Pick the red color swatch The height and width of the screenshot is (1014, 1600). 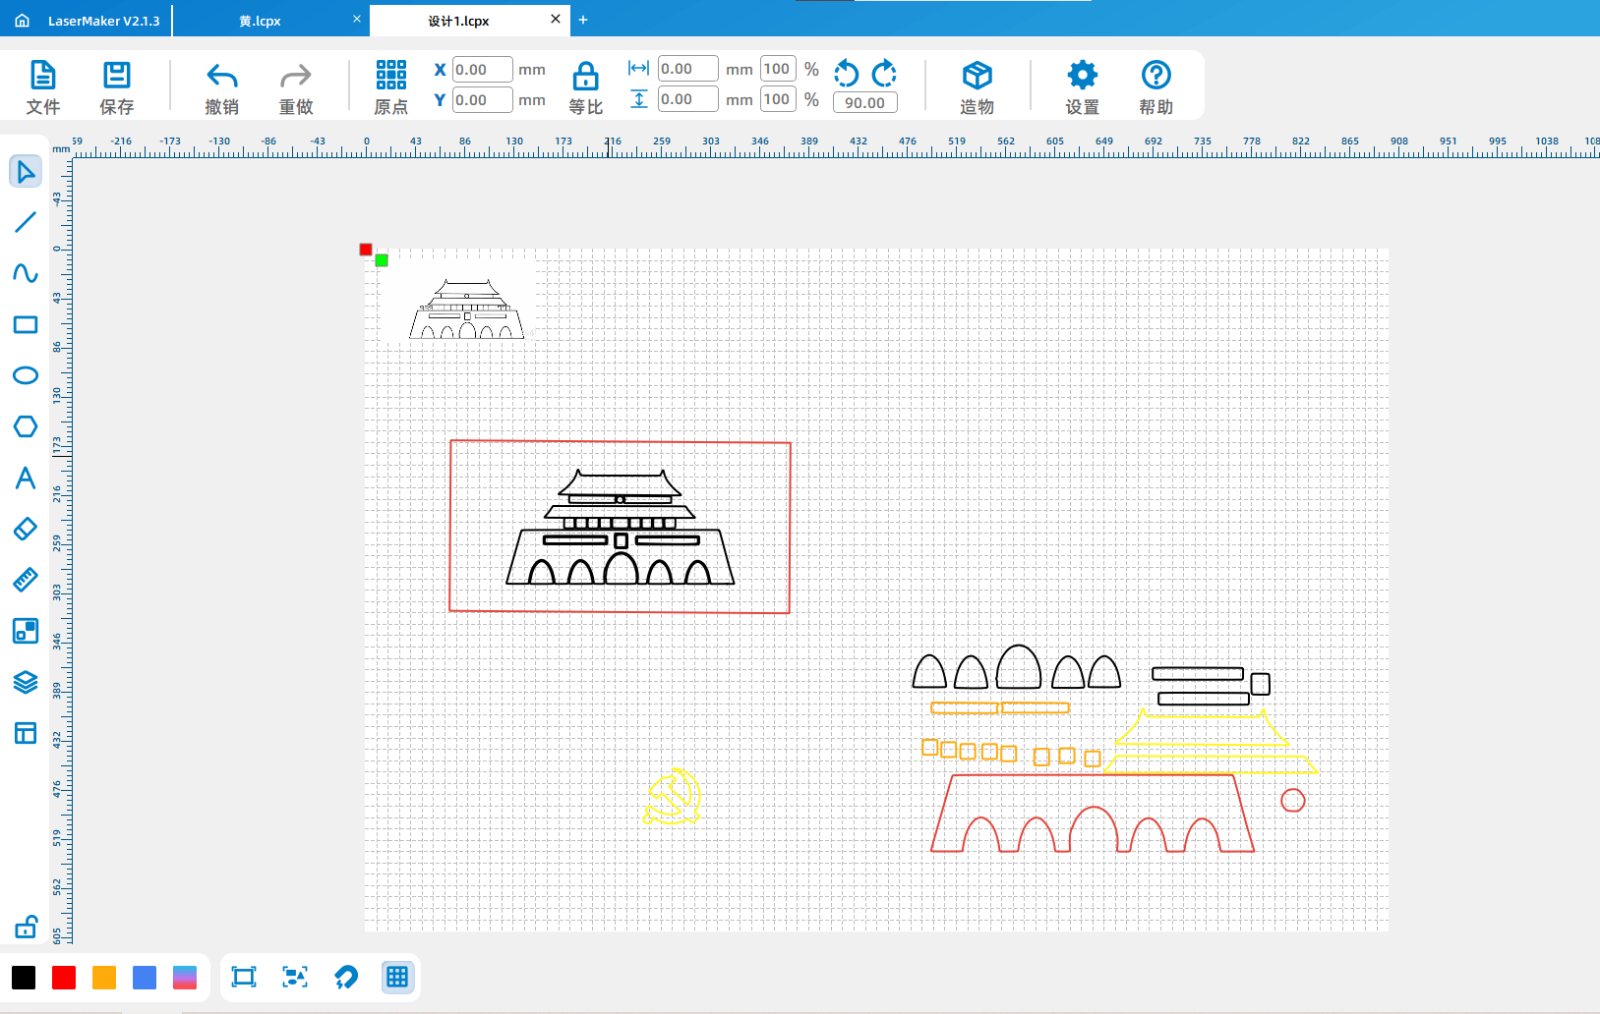pos(64,977)
